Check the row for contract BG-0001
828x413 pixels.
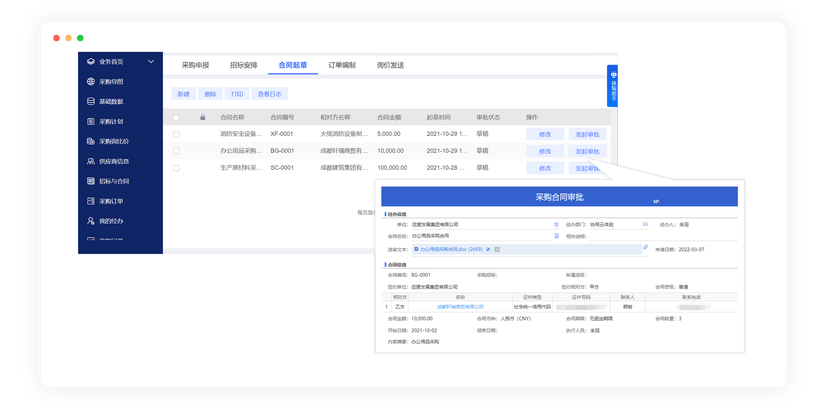(176, 151)
